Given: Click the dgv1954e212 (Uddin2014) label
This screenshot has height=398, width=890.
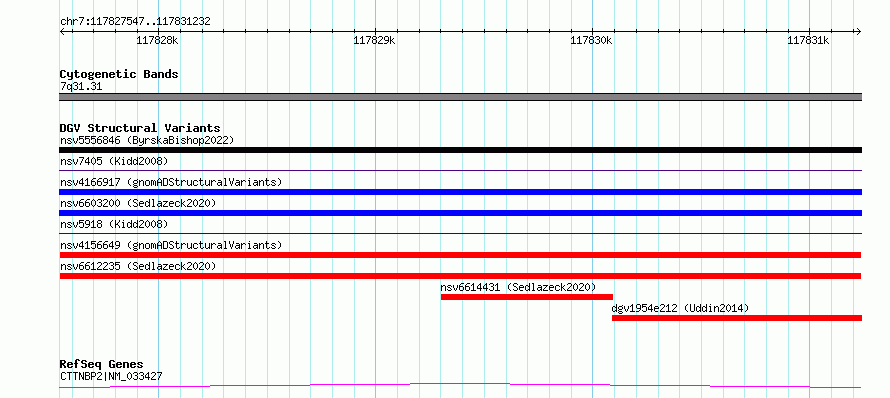Looking at the screenshot, I should tap(680, 308).
